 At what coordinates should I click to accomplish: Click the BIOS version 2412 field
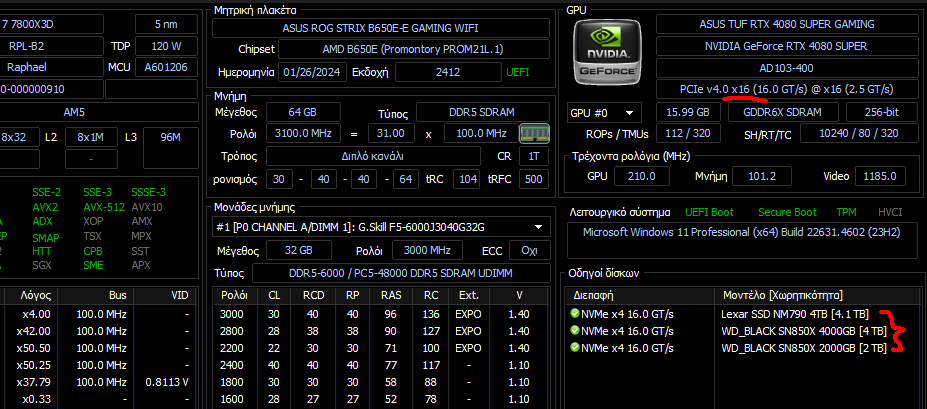pos(448,72)
